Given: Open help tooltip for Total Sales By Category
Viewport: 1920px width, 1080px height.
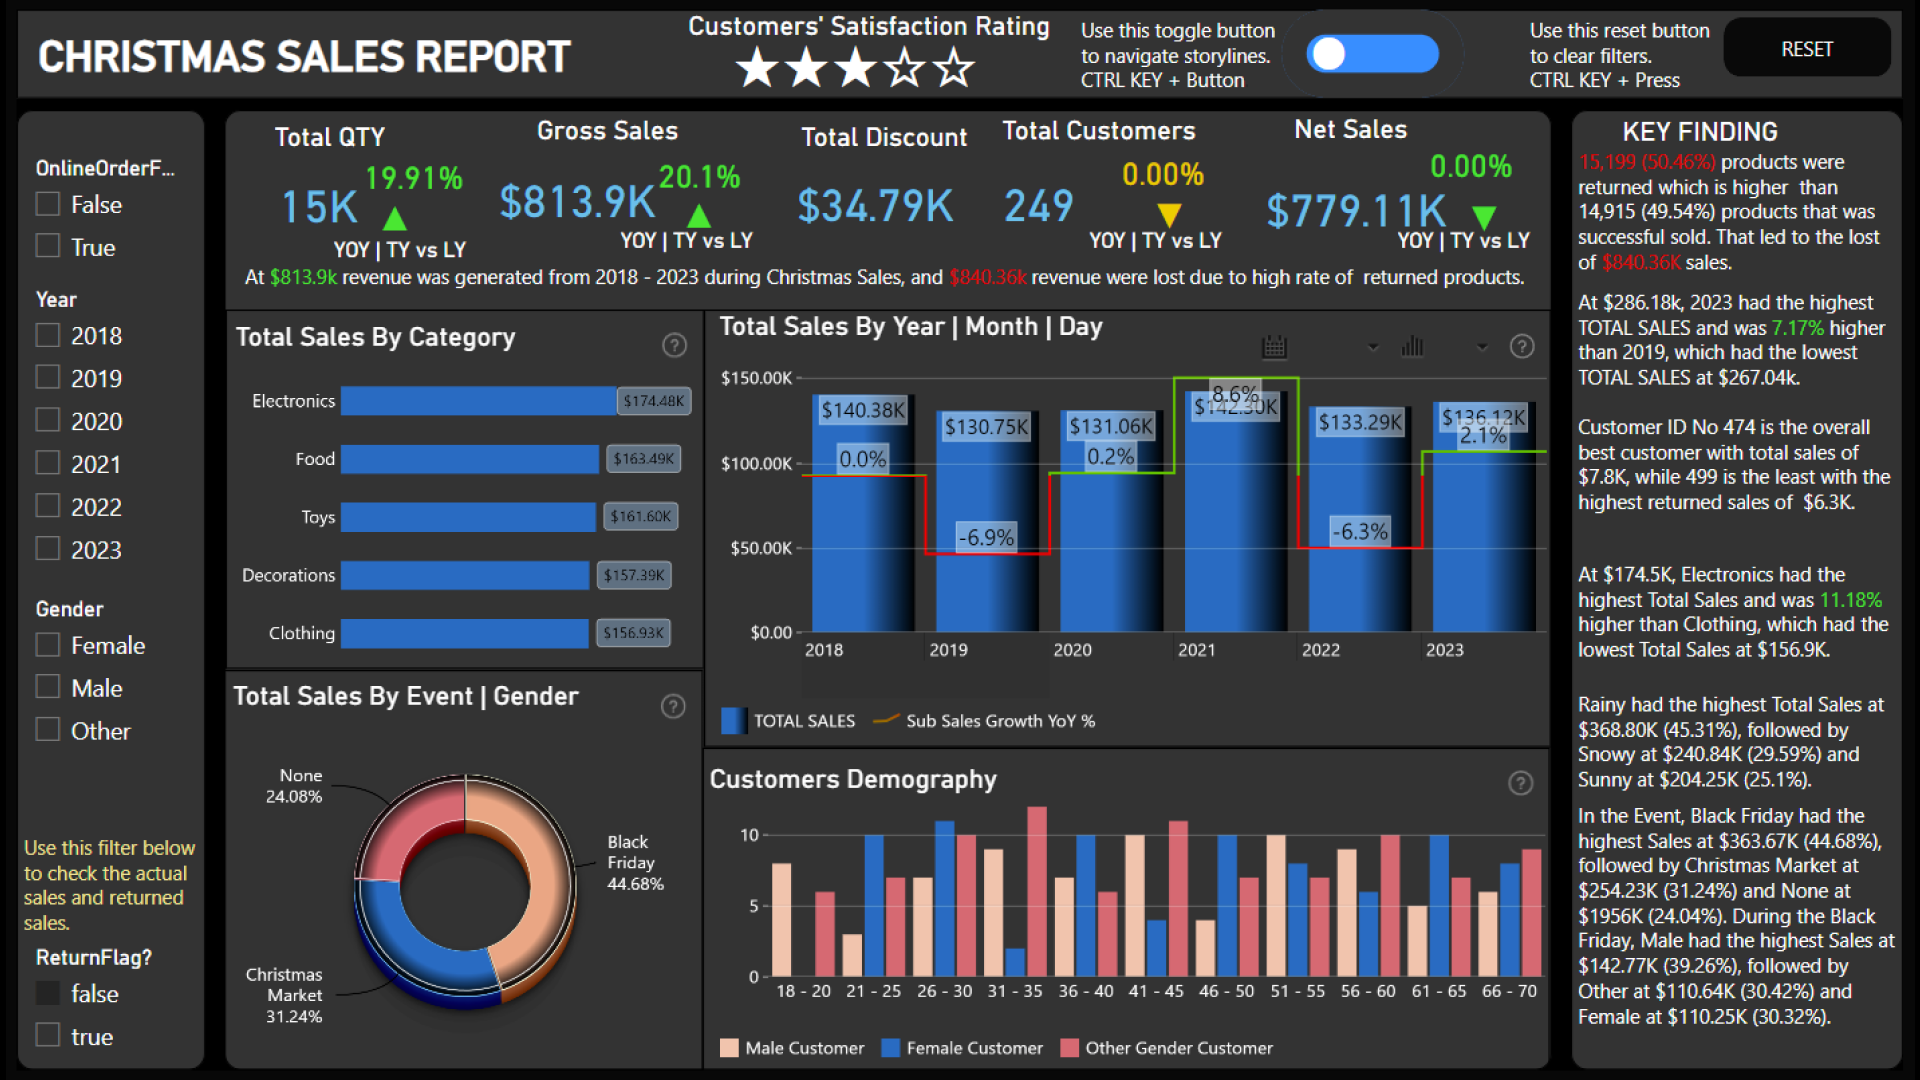Looking at the screenshot, I should (x=675, y=345).
